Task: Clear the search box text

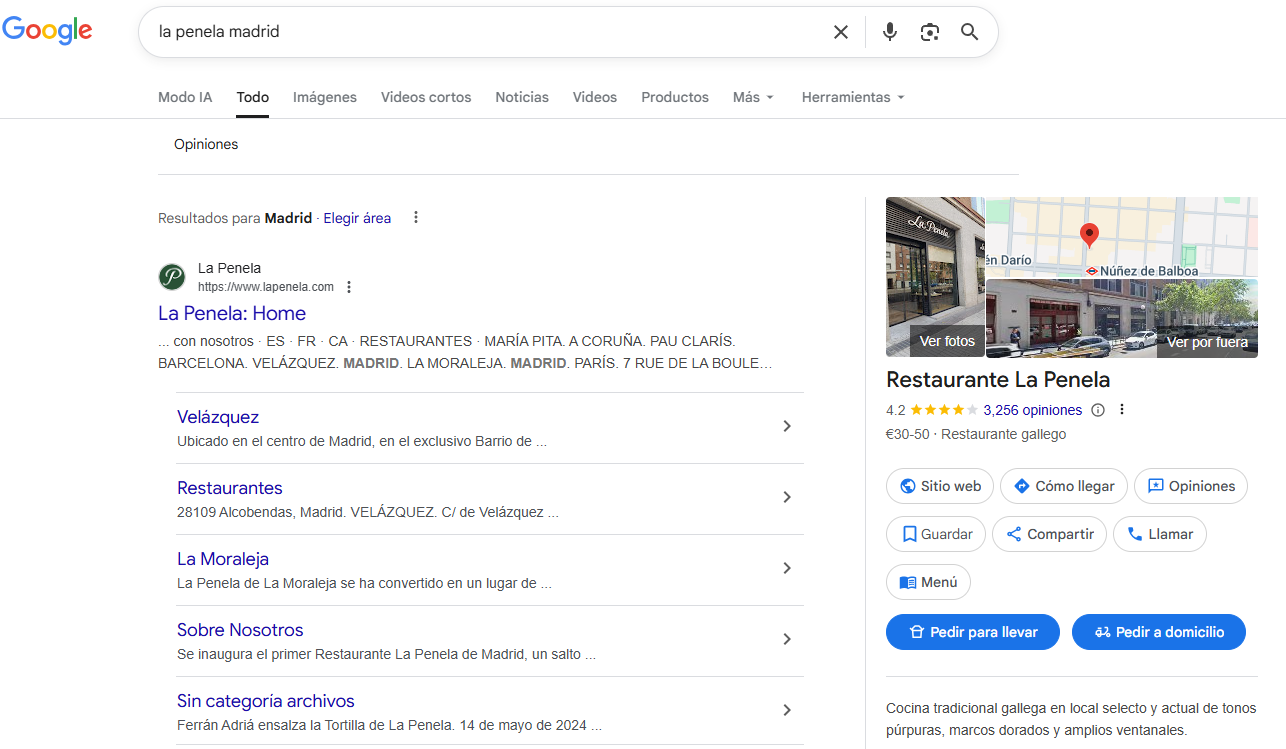Action: click(841, 32)
